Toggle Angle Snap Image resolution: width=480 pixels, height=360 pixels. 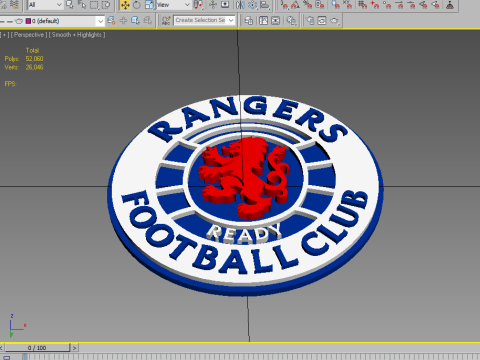tap(296, 5)
